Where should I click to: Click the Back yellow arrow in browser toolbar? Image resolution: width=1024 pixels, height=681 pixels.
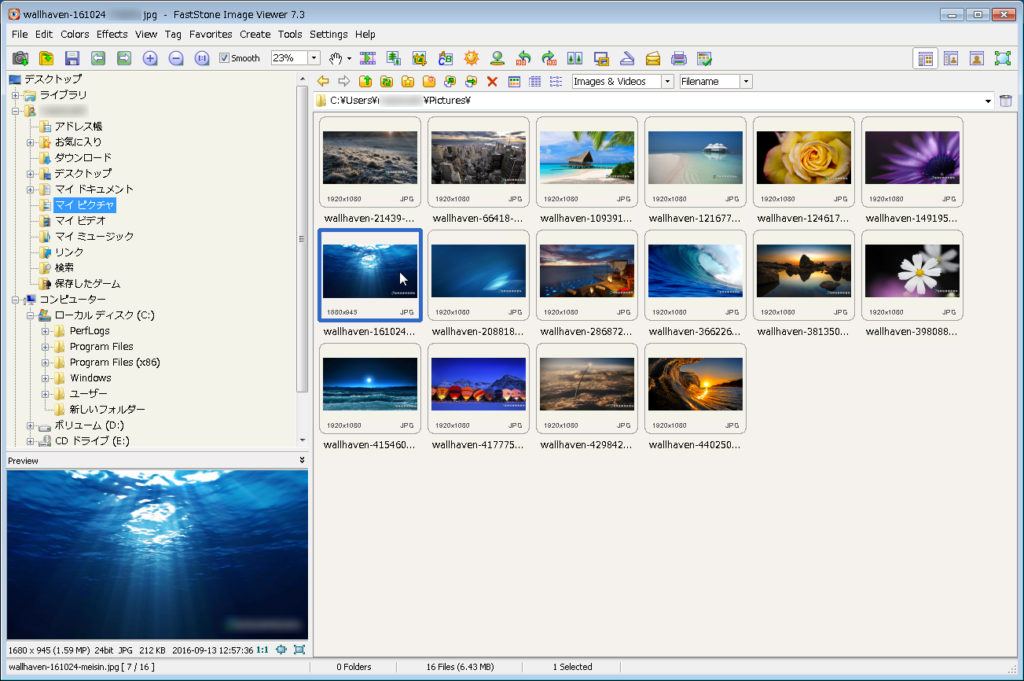[323, 82]
